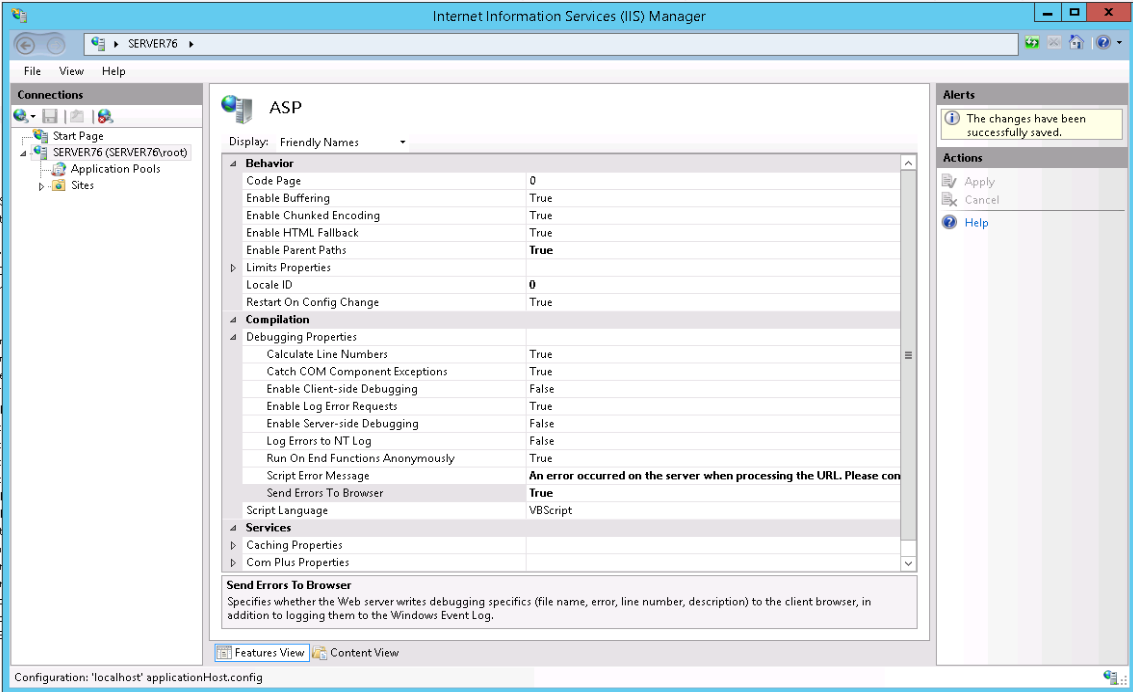Expand Com Plus Properties

233,562
